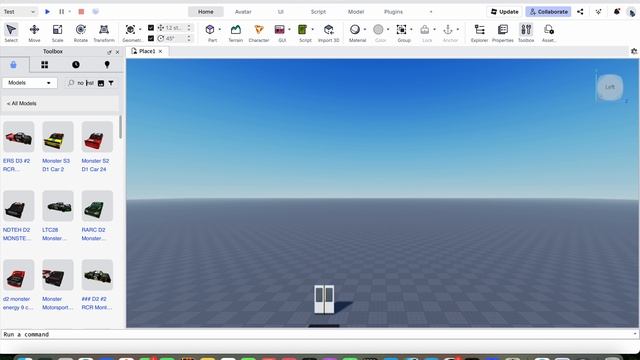
Task: Start playtest with the Play button
Action: pyautogui.click(x=47, y=12)
